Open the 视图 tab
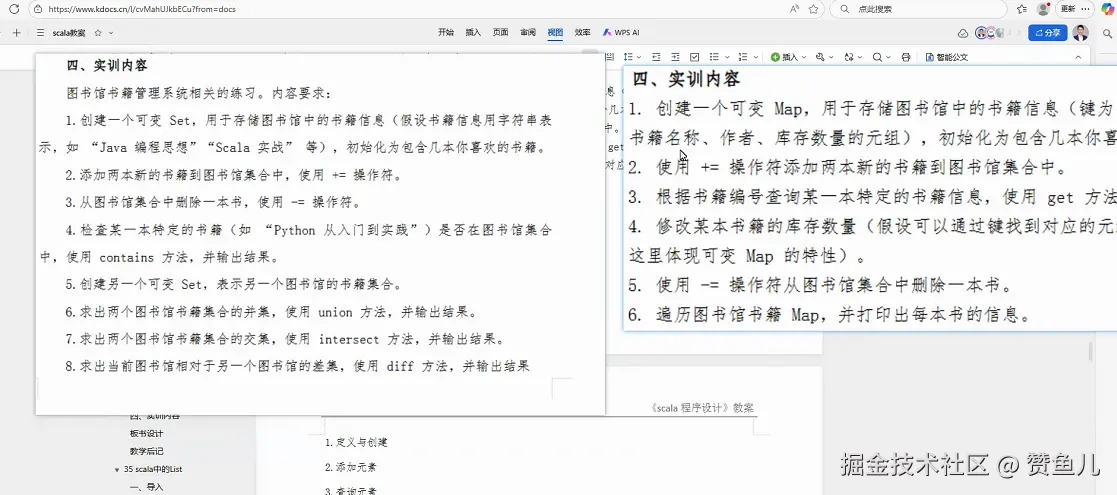The width and height of the screenshot is (1117, 495). pos(555,32)
